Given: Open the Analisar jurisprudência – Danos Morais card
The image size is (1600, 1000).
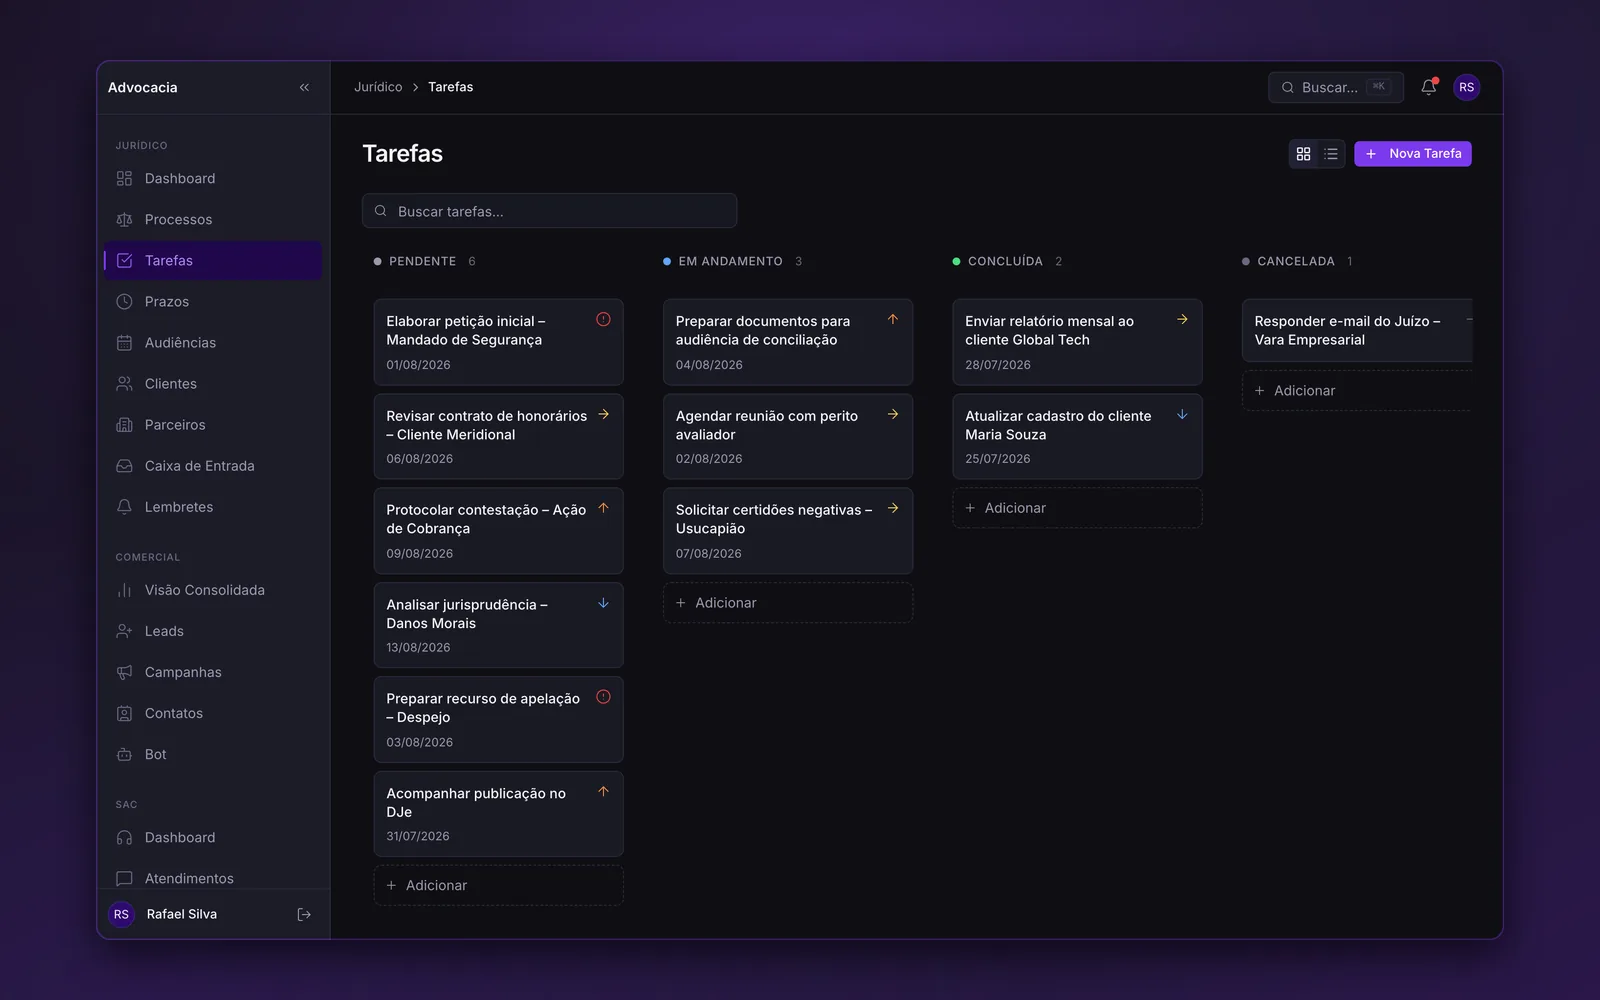Looking at the screenshot, I should [498, 625].
